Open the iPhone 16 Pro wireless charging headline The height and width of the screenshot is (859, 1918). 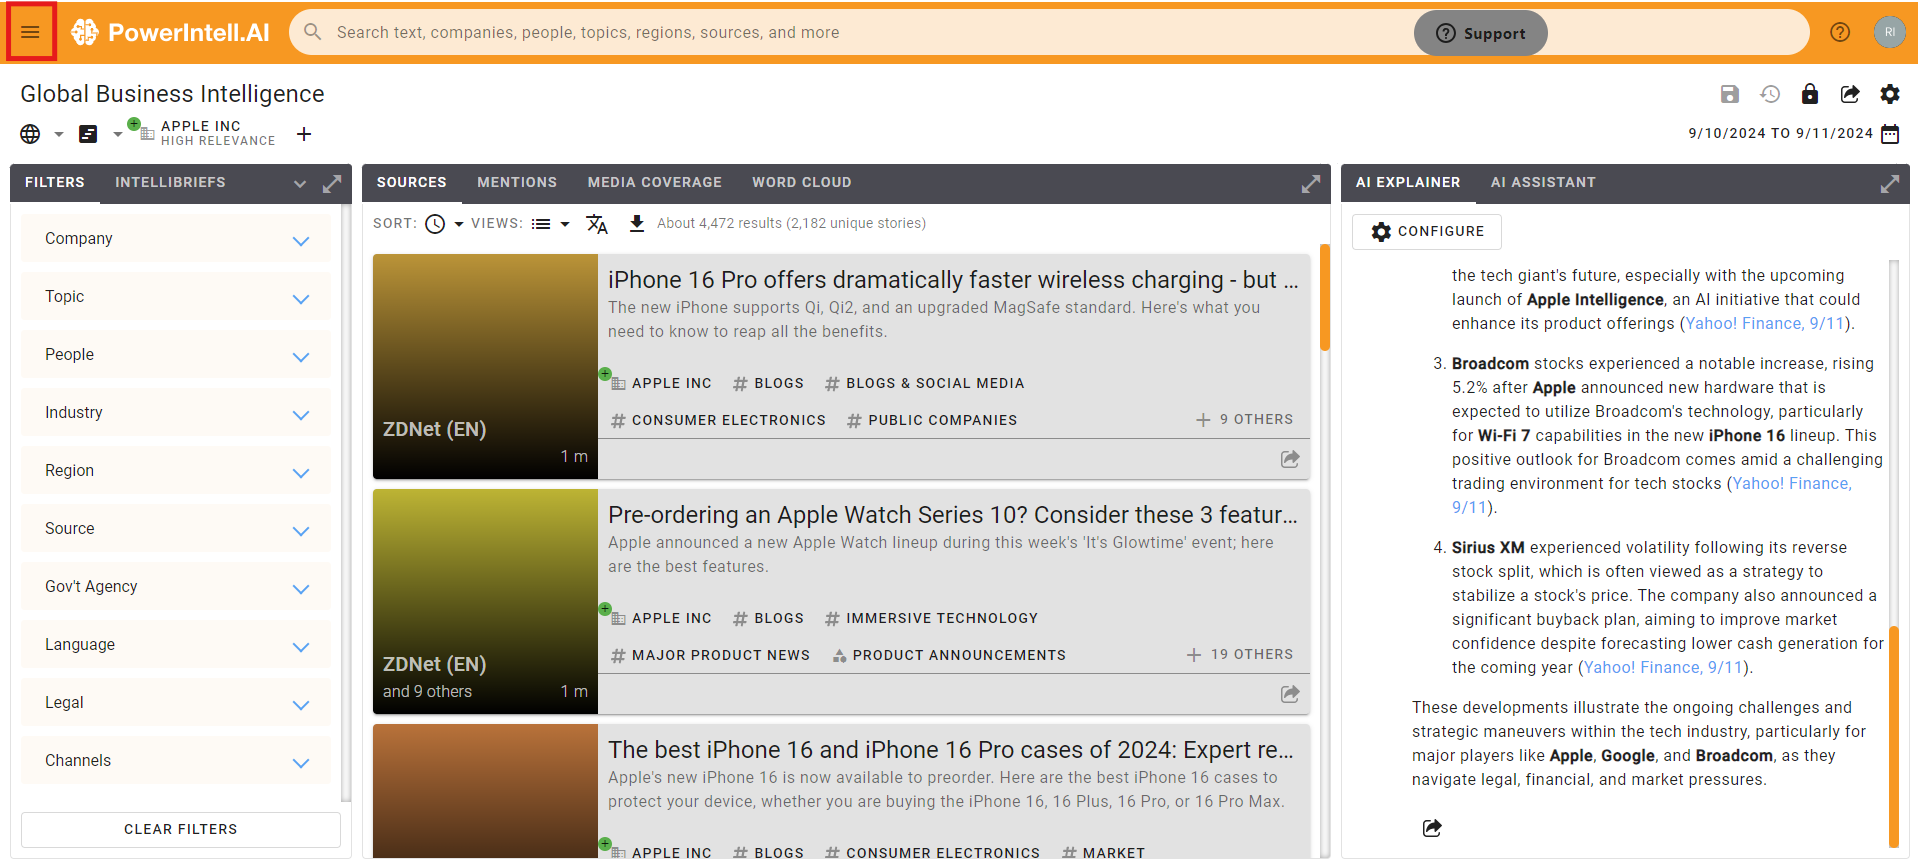(953, 280)
